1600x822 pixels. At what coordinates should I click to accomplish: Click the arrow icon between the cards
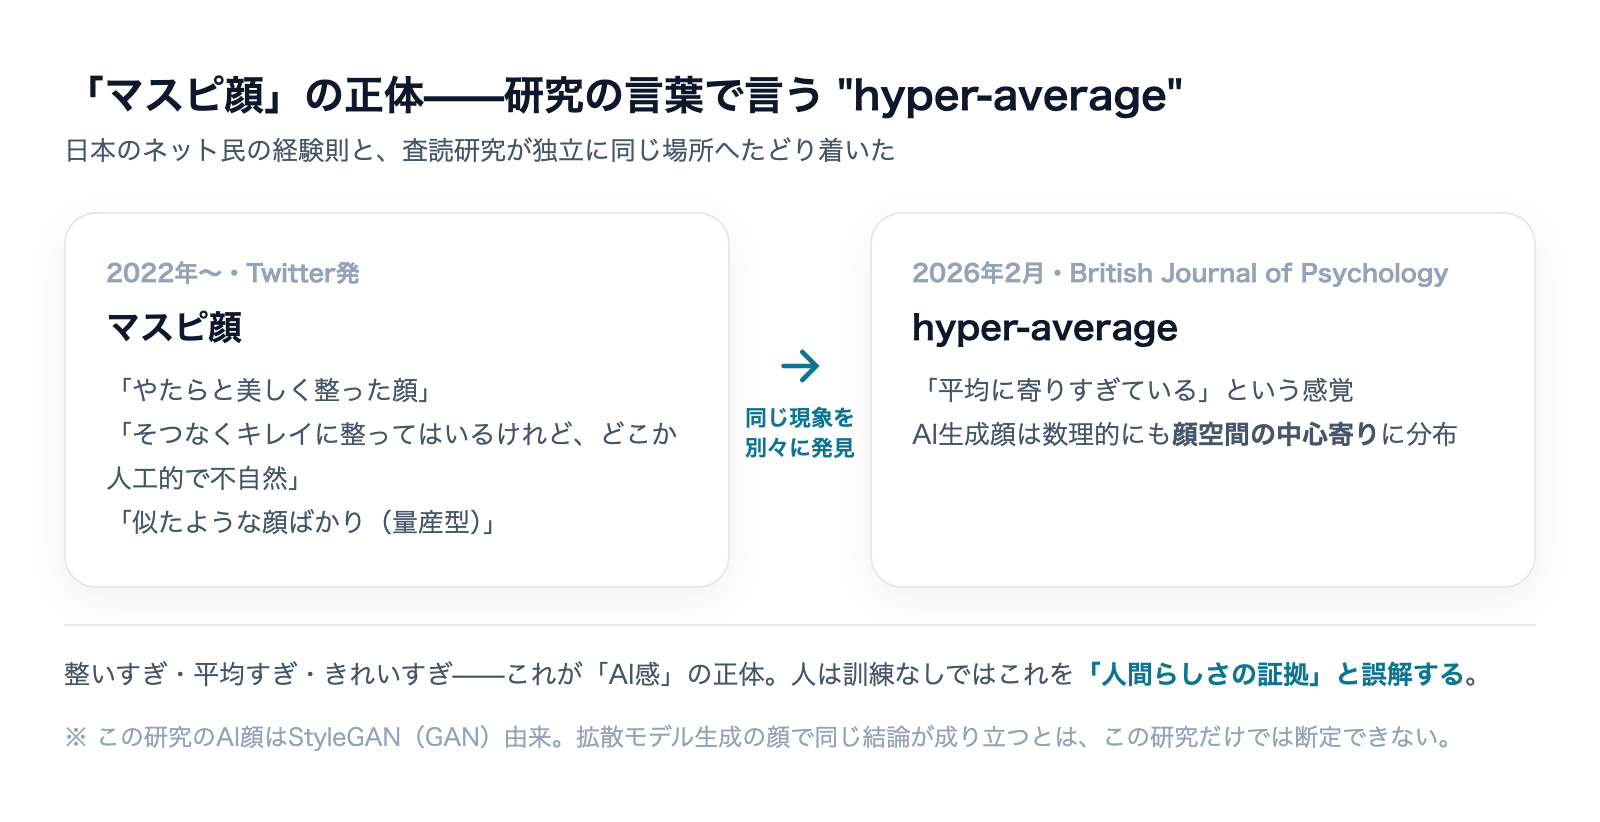(800, 366)
